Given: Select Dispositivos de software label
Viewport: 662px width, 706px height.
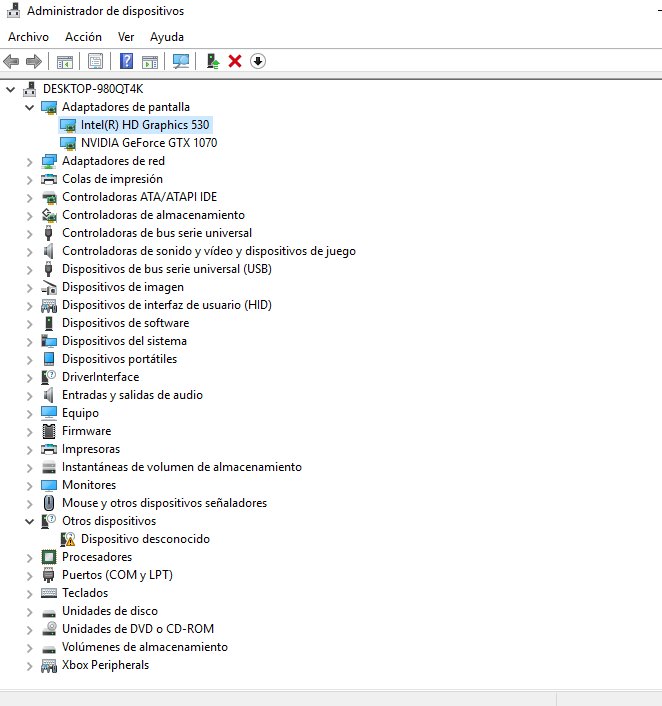Looking at the screenshot, I should pos(126,323).
